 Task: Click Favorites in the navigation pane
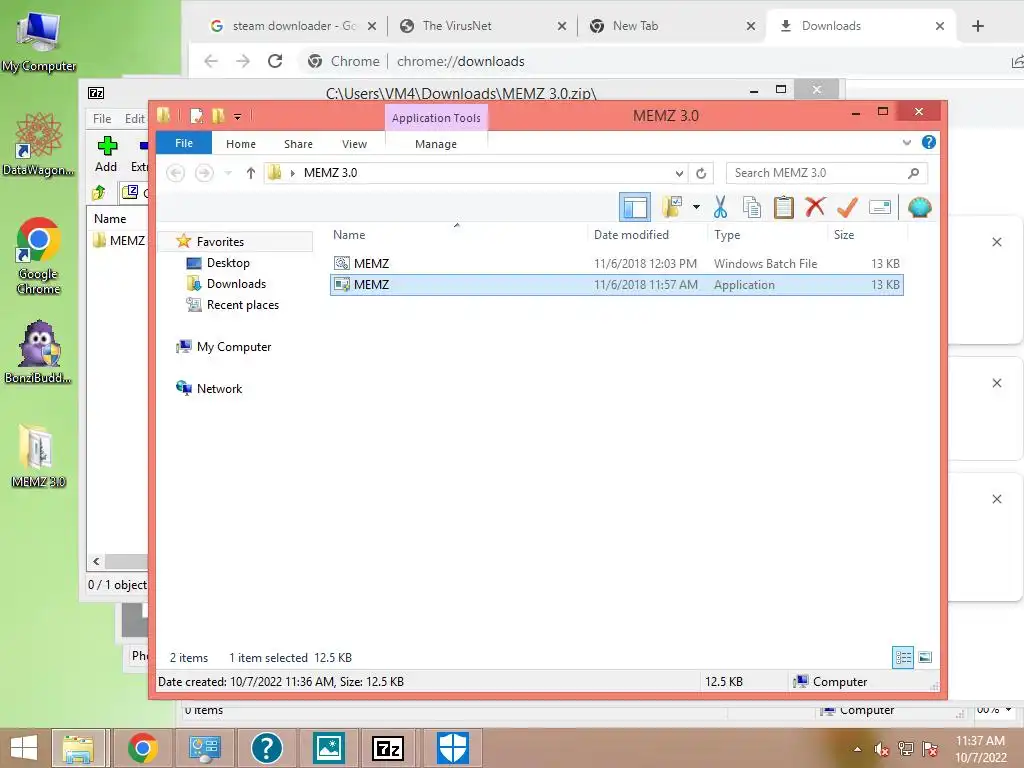click(220, 242)
